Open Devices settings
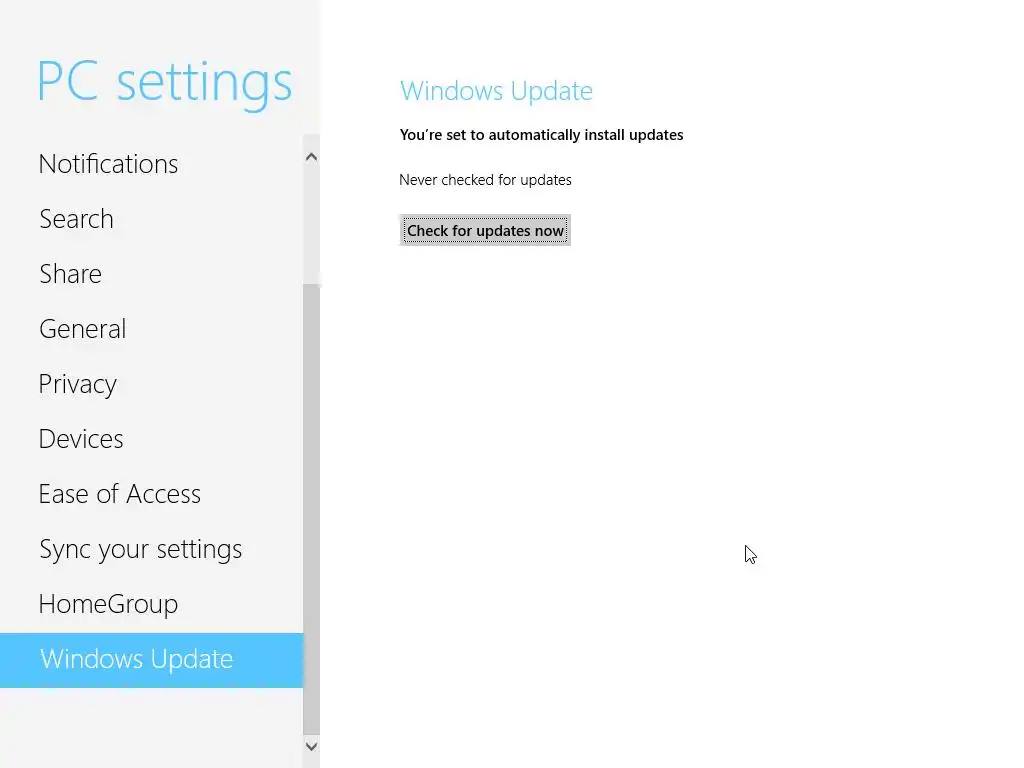1024x768 pixels. point(152,439)
